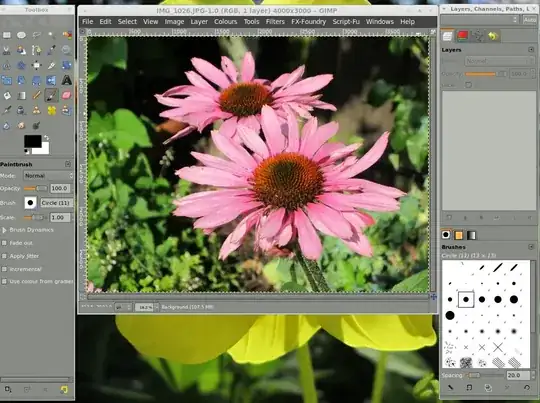Click the Circle (11) brush name button
540x403 pixels.
tap(56, 203)
